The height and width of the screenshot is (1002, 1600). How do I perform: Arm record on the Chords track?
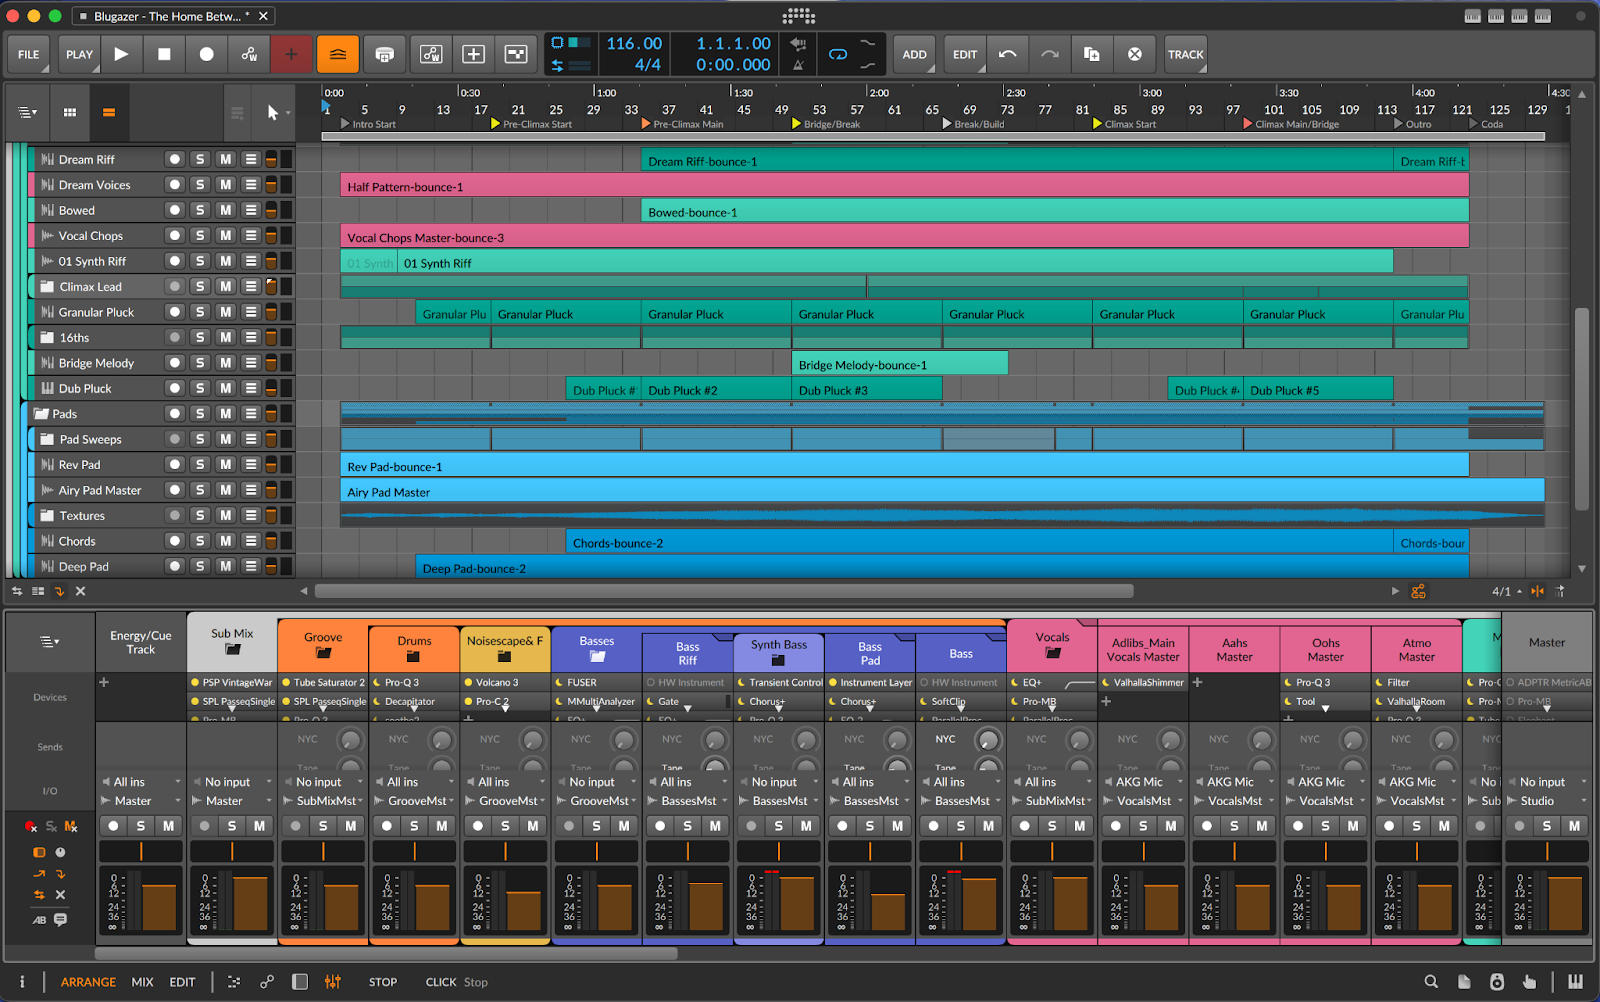tap(175, 541)
